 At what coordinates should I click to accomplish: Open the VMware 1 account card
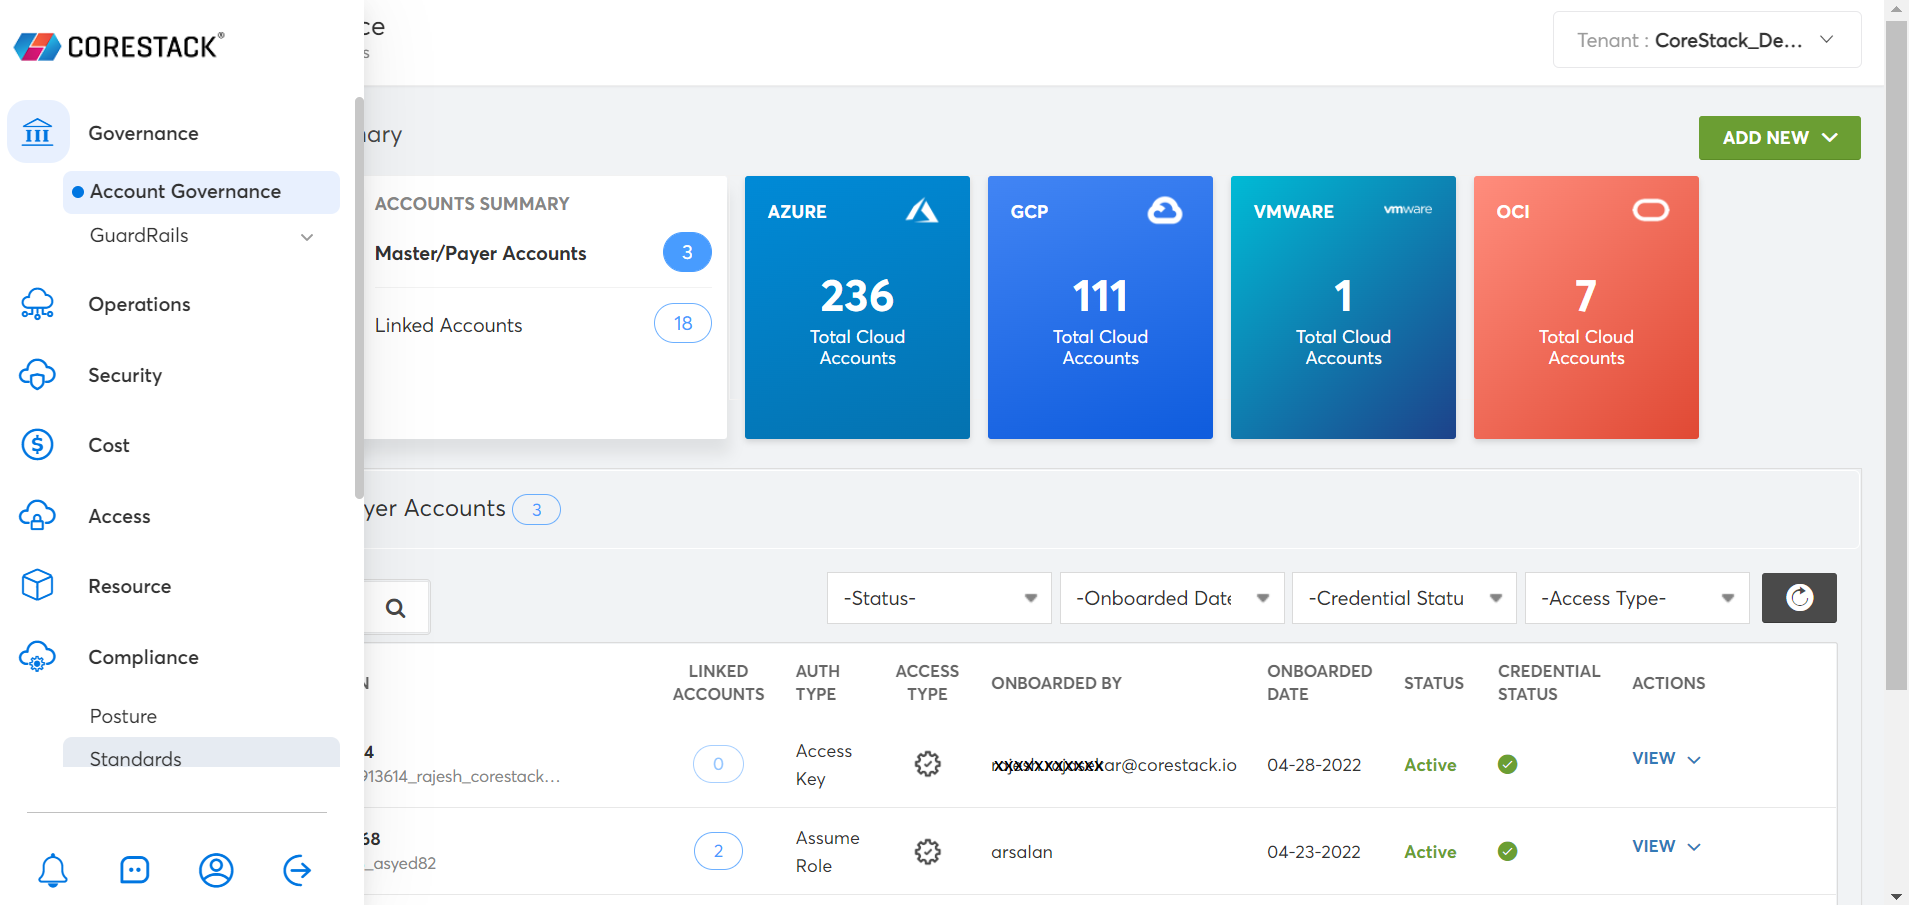tap(1343, 307)
